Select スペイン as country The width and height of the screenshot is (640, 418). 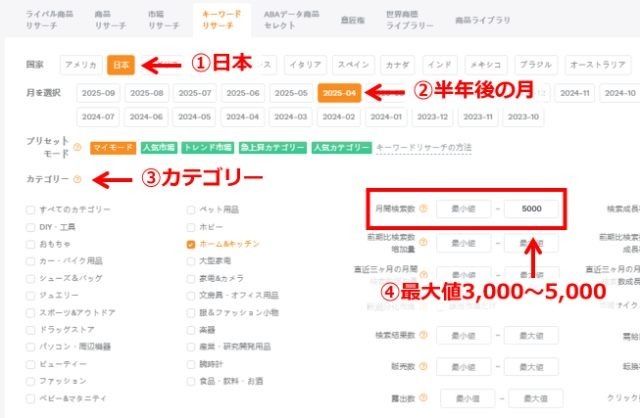click(353, 65)
